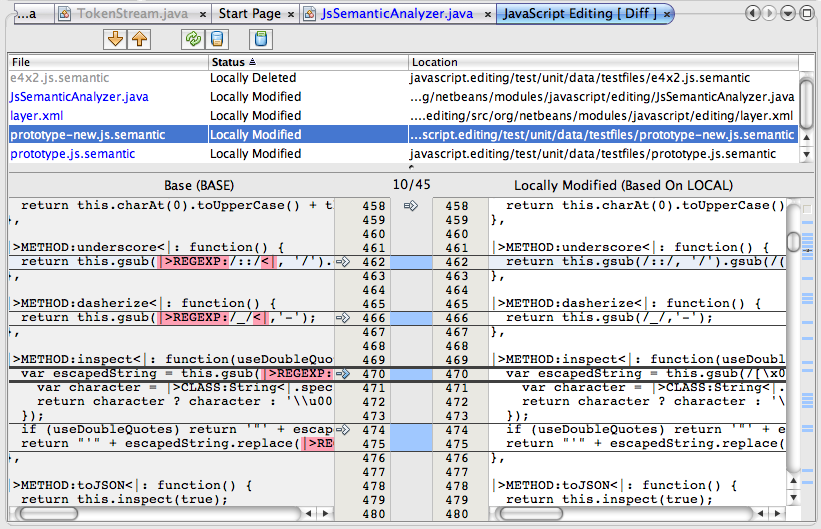Click right pane scroll left arrow

tap(760, 514)
